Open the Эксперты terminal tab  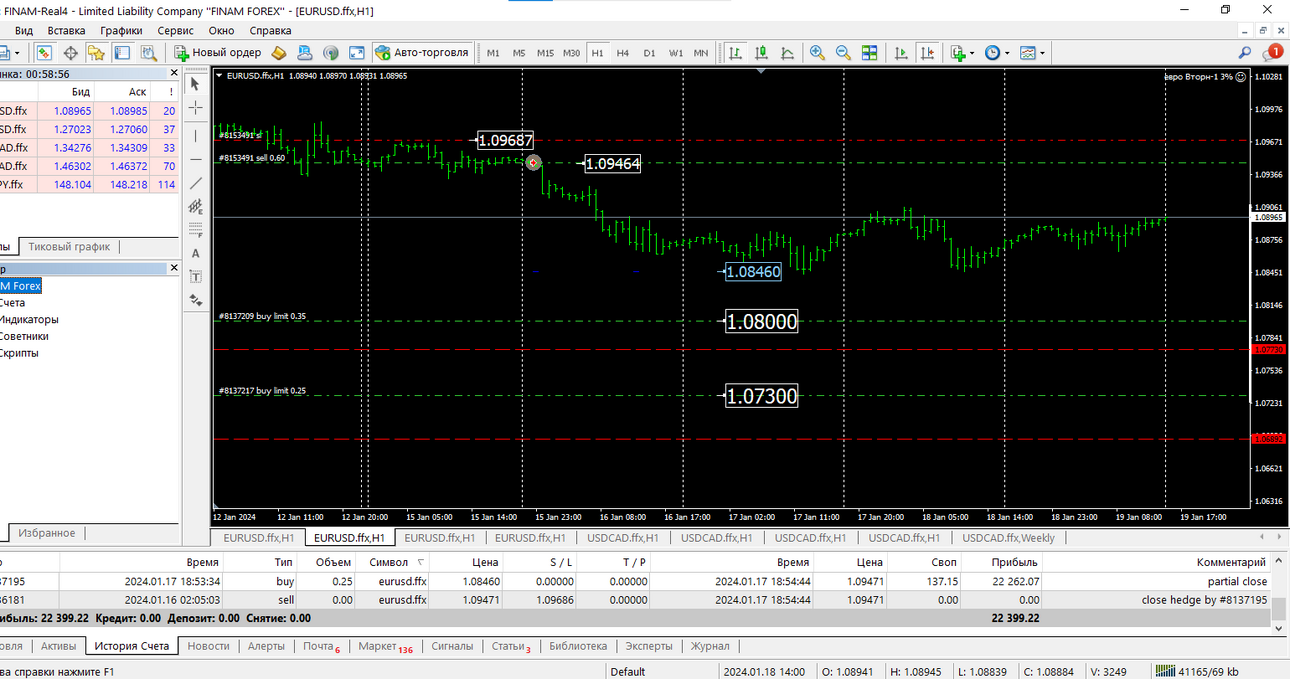(649, 646)
